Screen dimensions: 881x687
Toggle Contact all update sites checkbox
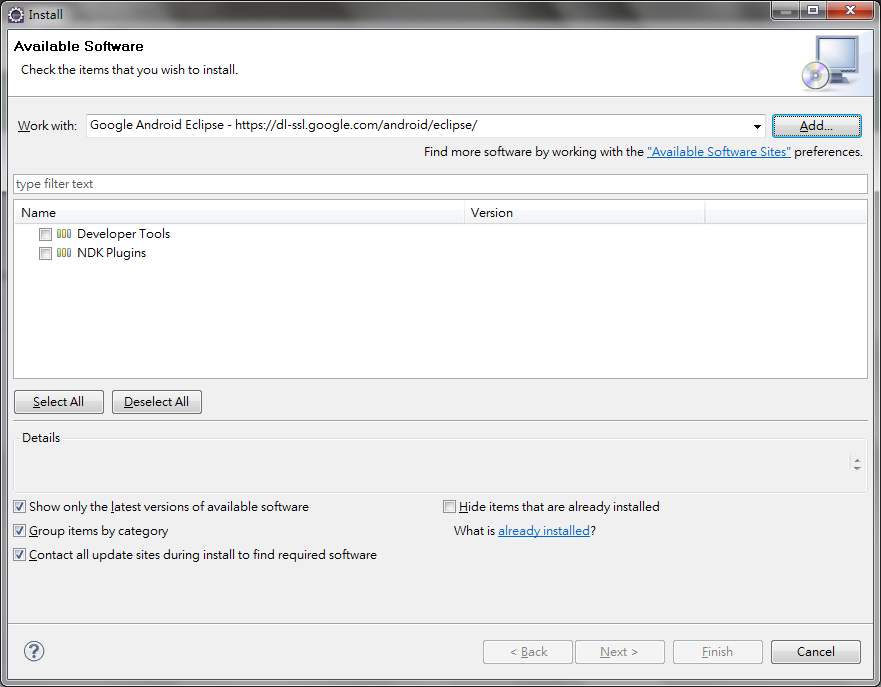20,555
